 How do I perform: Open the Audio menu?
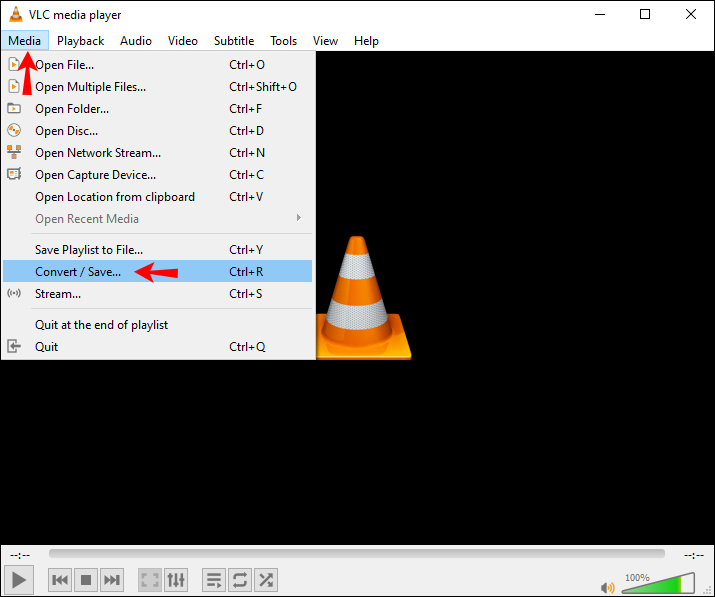coord(136,41)
